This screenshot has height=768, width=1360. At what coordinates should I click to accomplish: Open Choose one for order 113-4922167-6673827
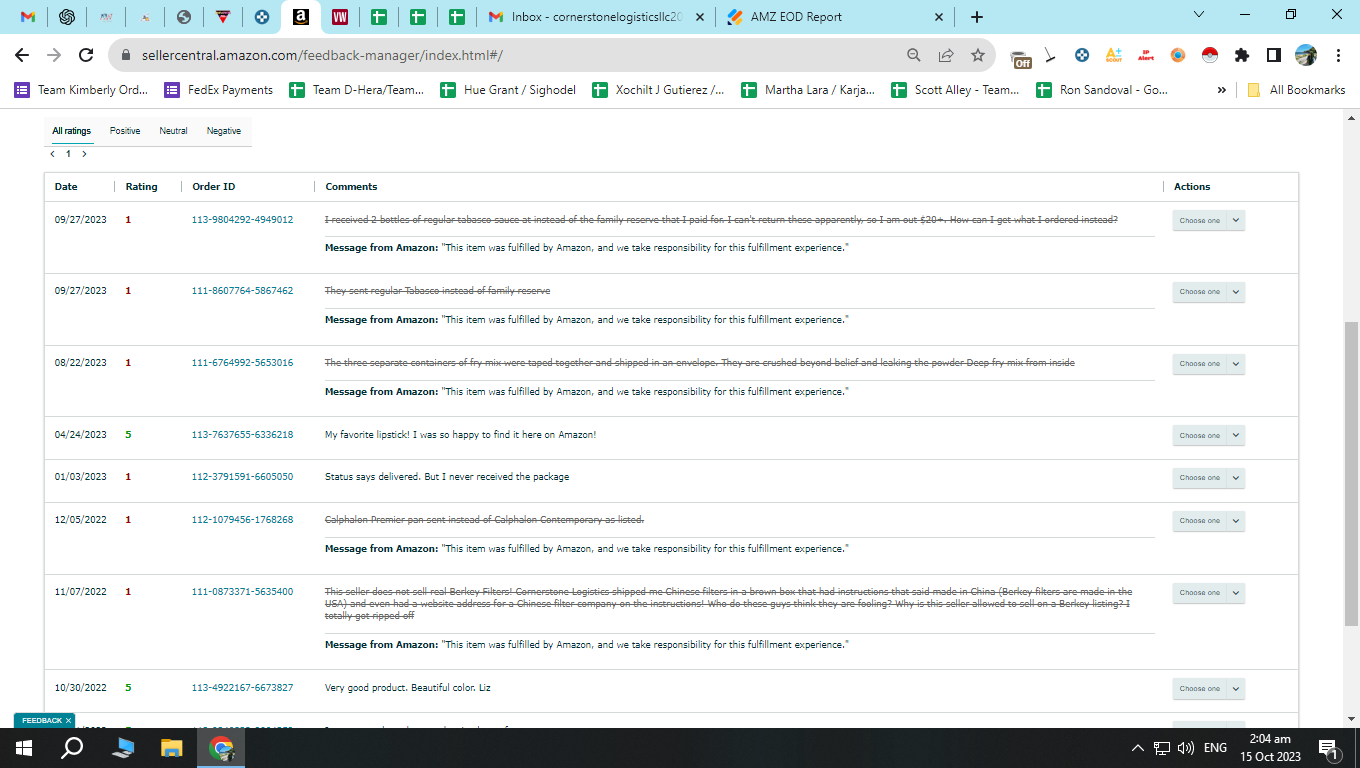click(1208, 689)
